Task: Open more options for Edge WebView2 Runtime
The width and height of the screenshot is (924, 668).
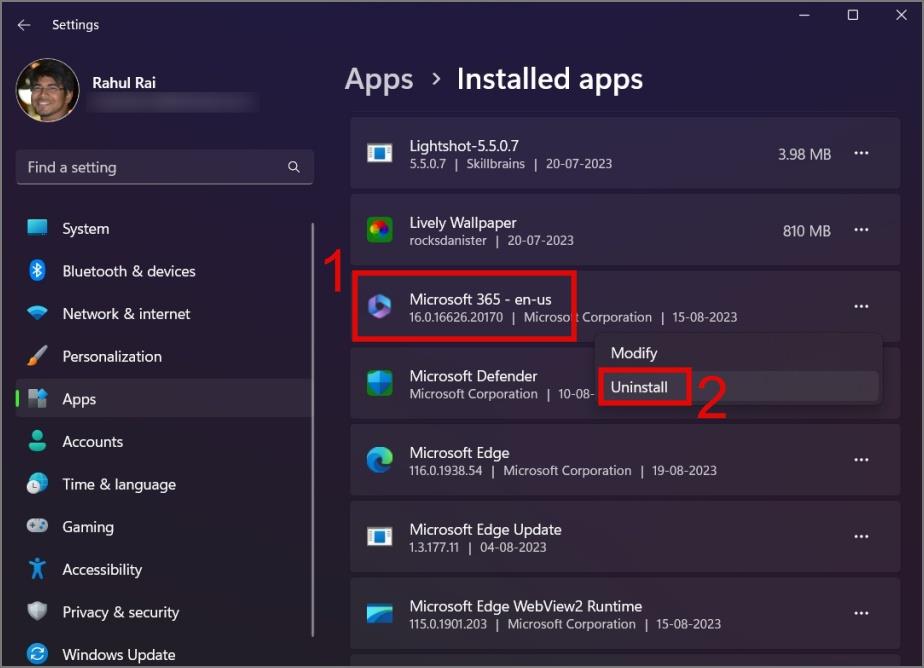Action: pyautogui.click(x=861, y=613)
